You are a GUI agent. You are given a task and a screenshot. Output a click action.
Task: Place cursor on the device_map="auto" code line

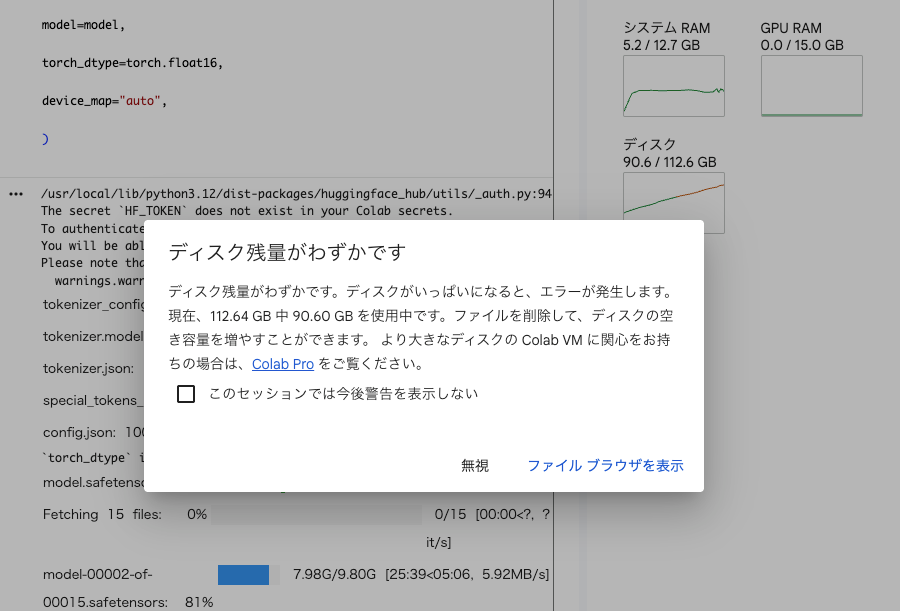click(x=104, y=101)
